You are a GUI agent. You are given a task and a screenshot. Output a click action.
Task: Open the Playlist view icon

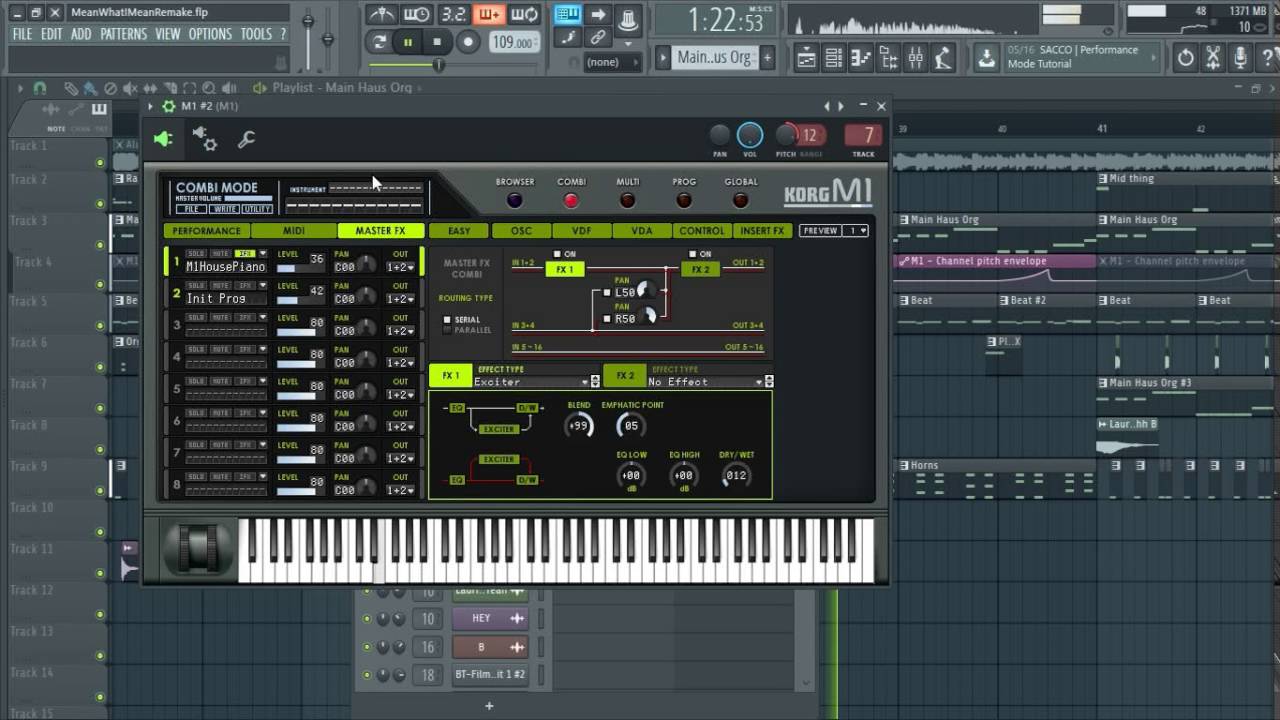805,58
